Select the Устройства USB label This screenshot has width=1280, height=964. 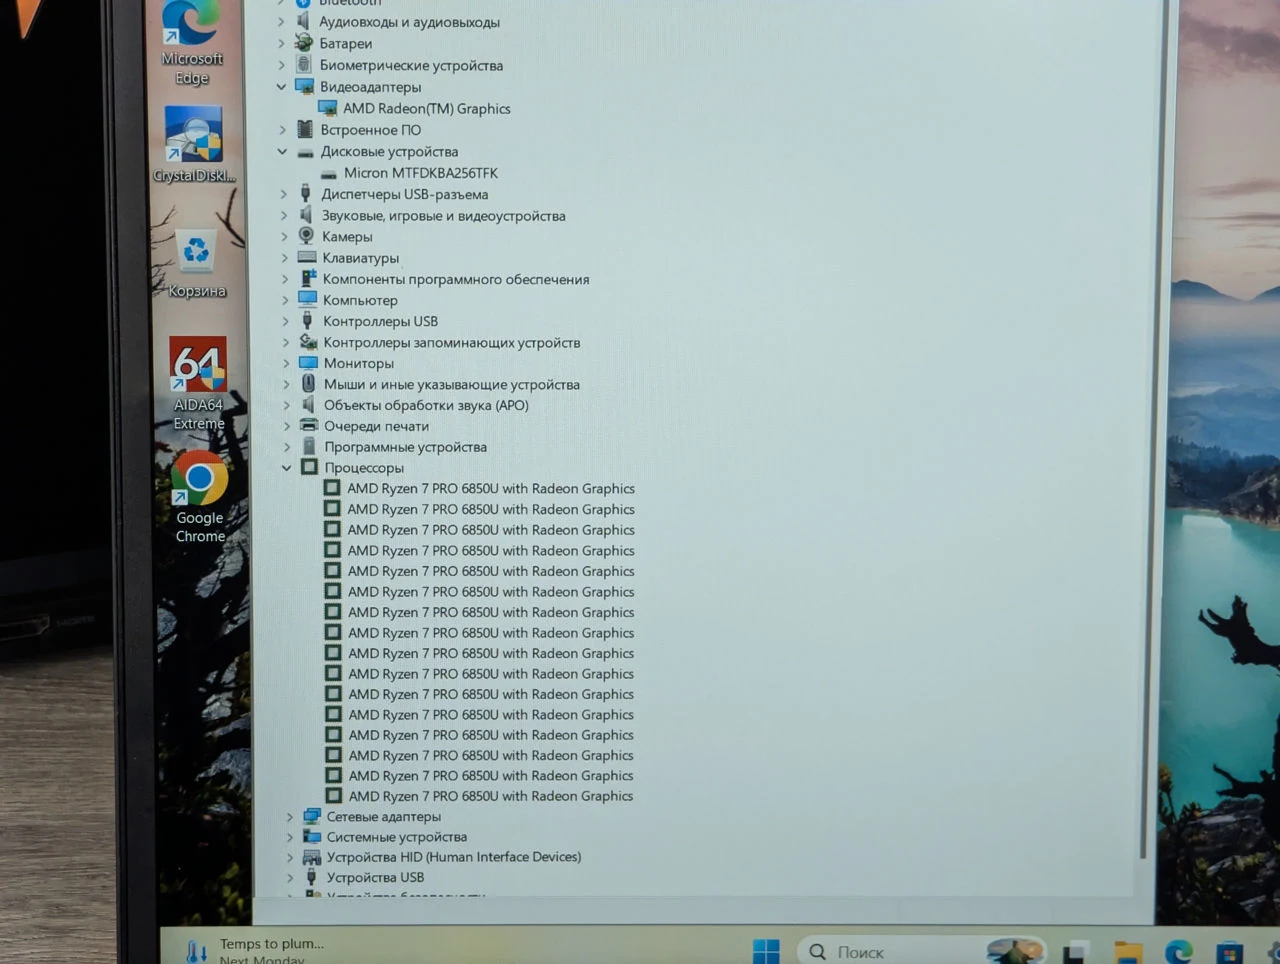pos(376,877)
